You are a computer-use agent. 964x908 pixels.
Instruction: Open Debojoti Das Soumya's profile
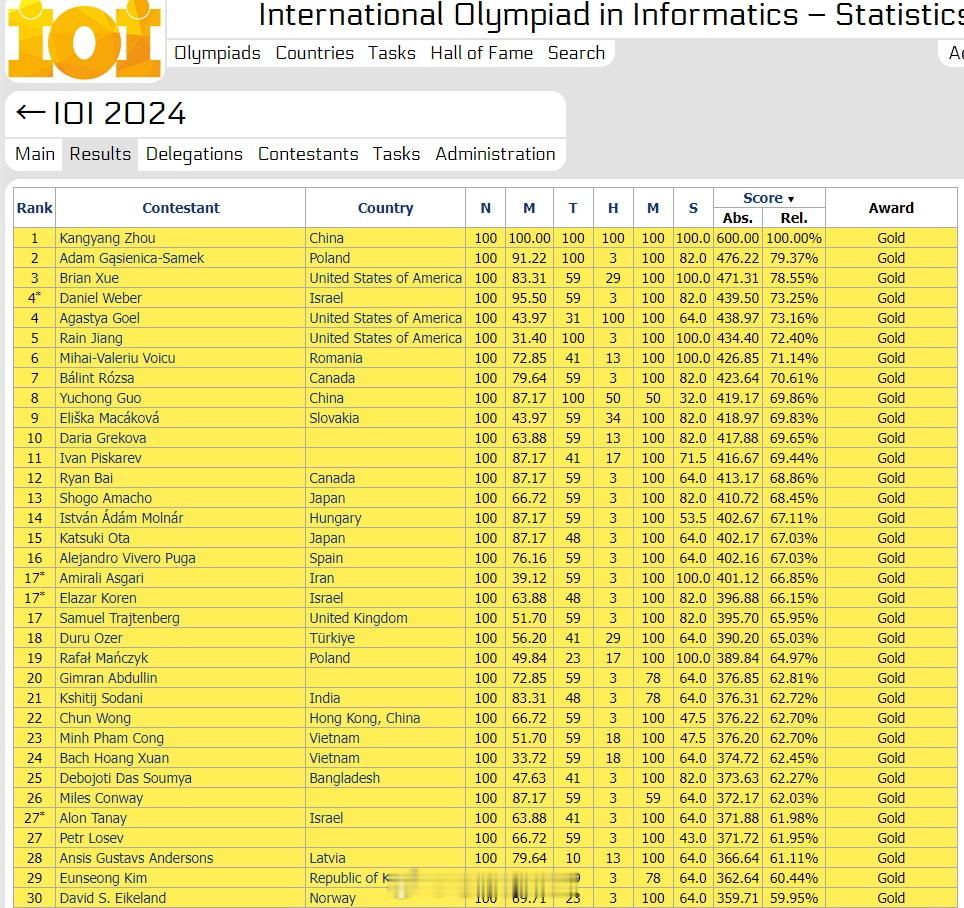point(125,778)
